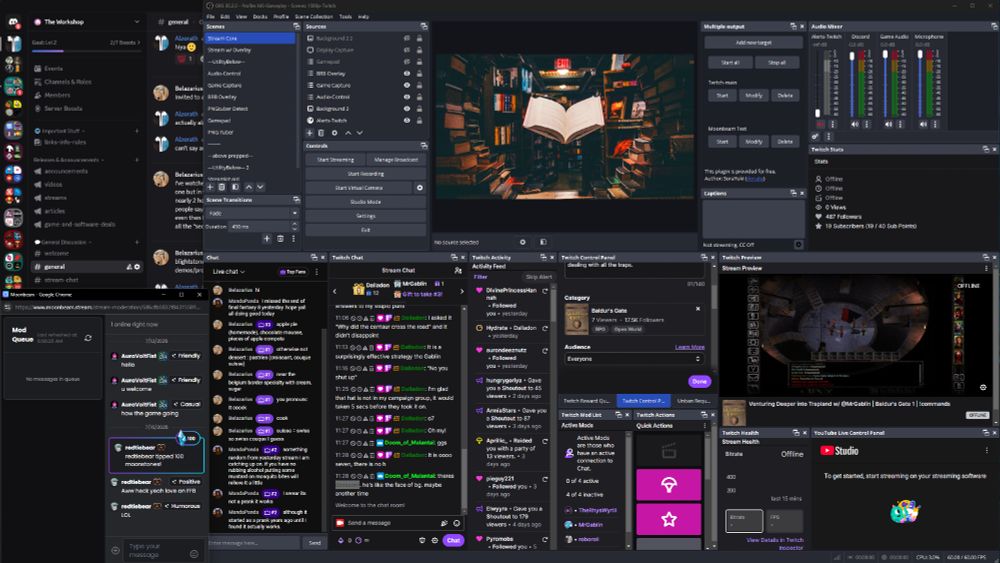Viewport: 1000px width, 563px height.
Task: Toggle lock on Alerts Twitch source
Action: (419, 120)
